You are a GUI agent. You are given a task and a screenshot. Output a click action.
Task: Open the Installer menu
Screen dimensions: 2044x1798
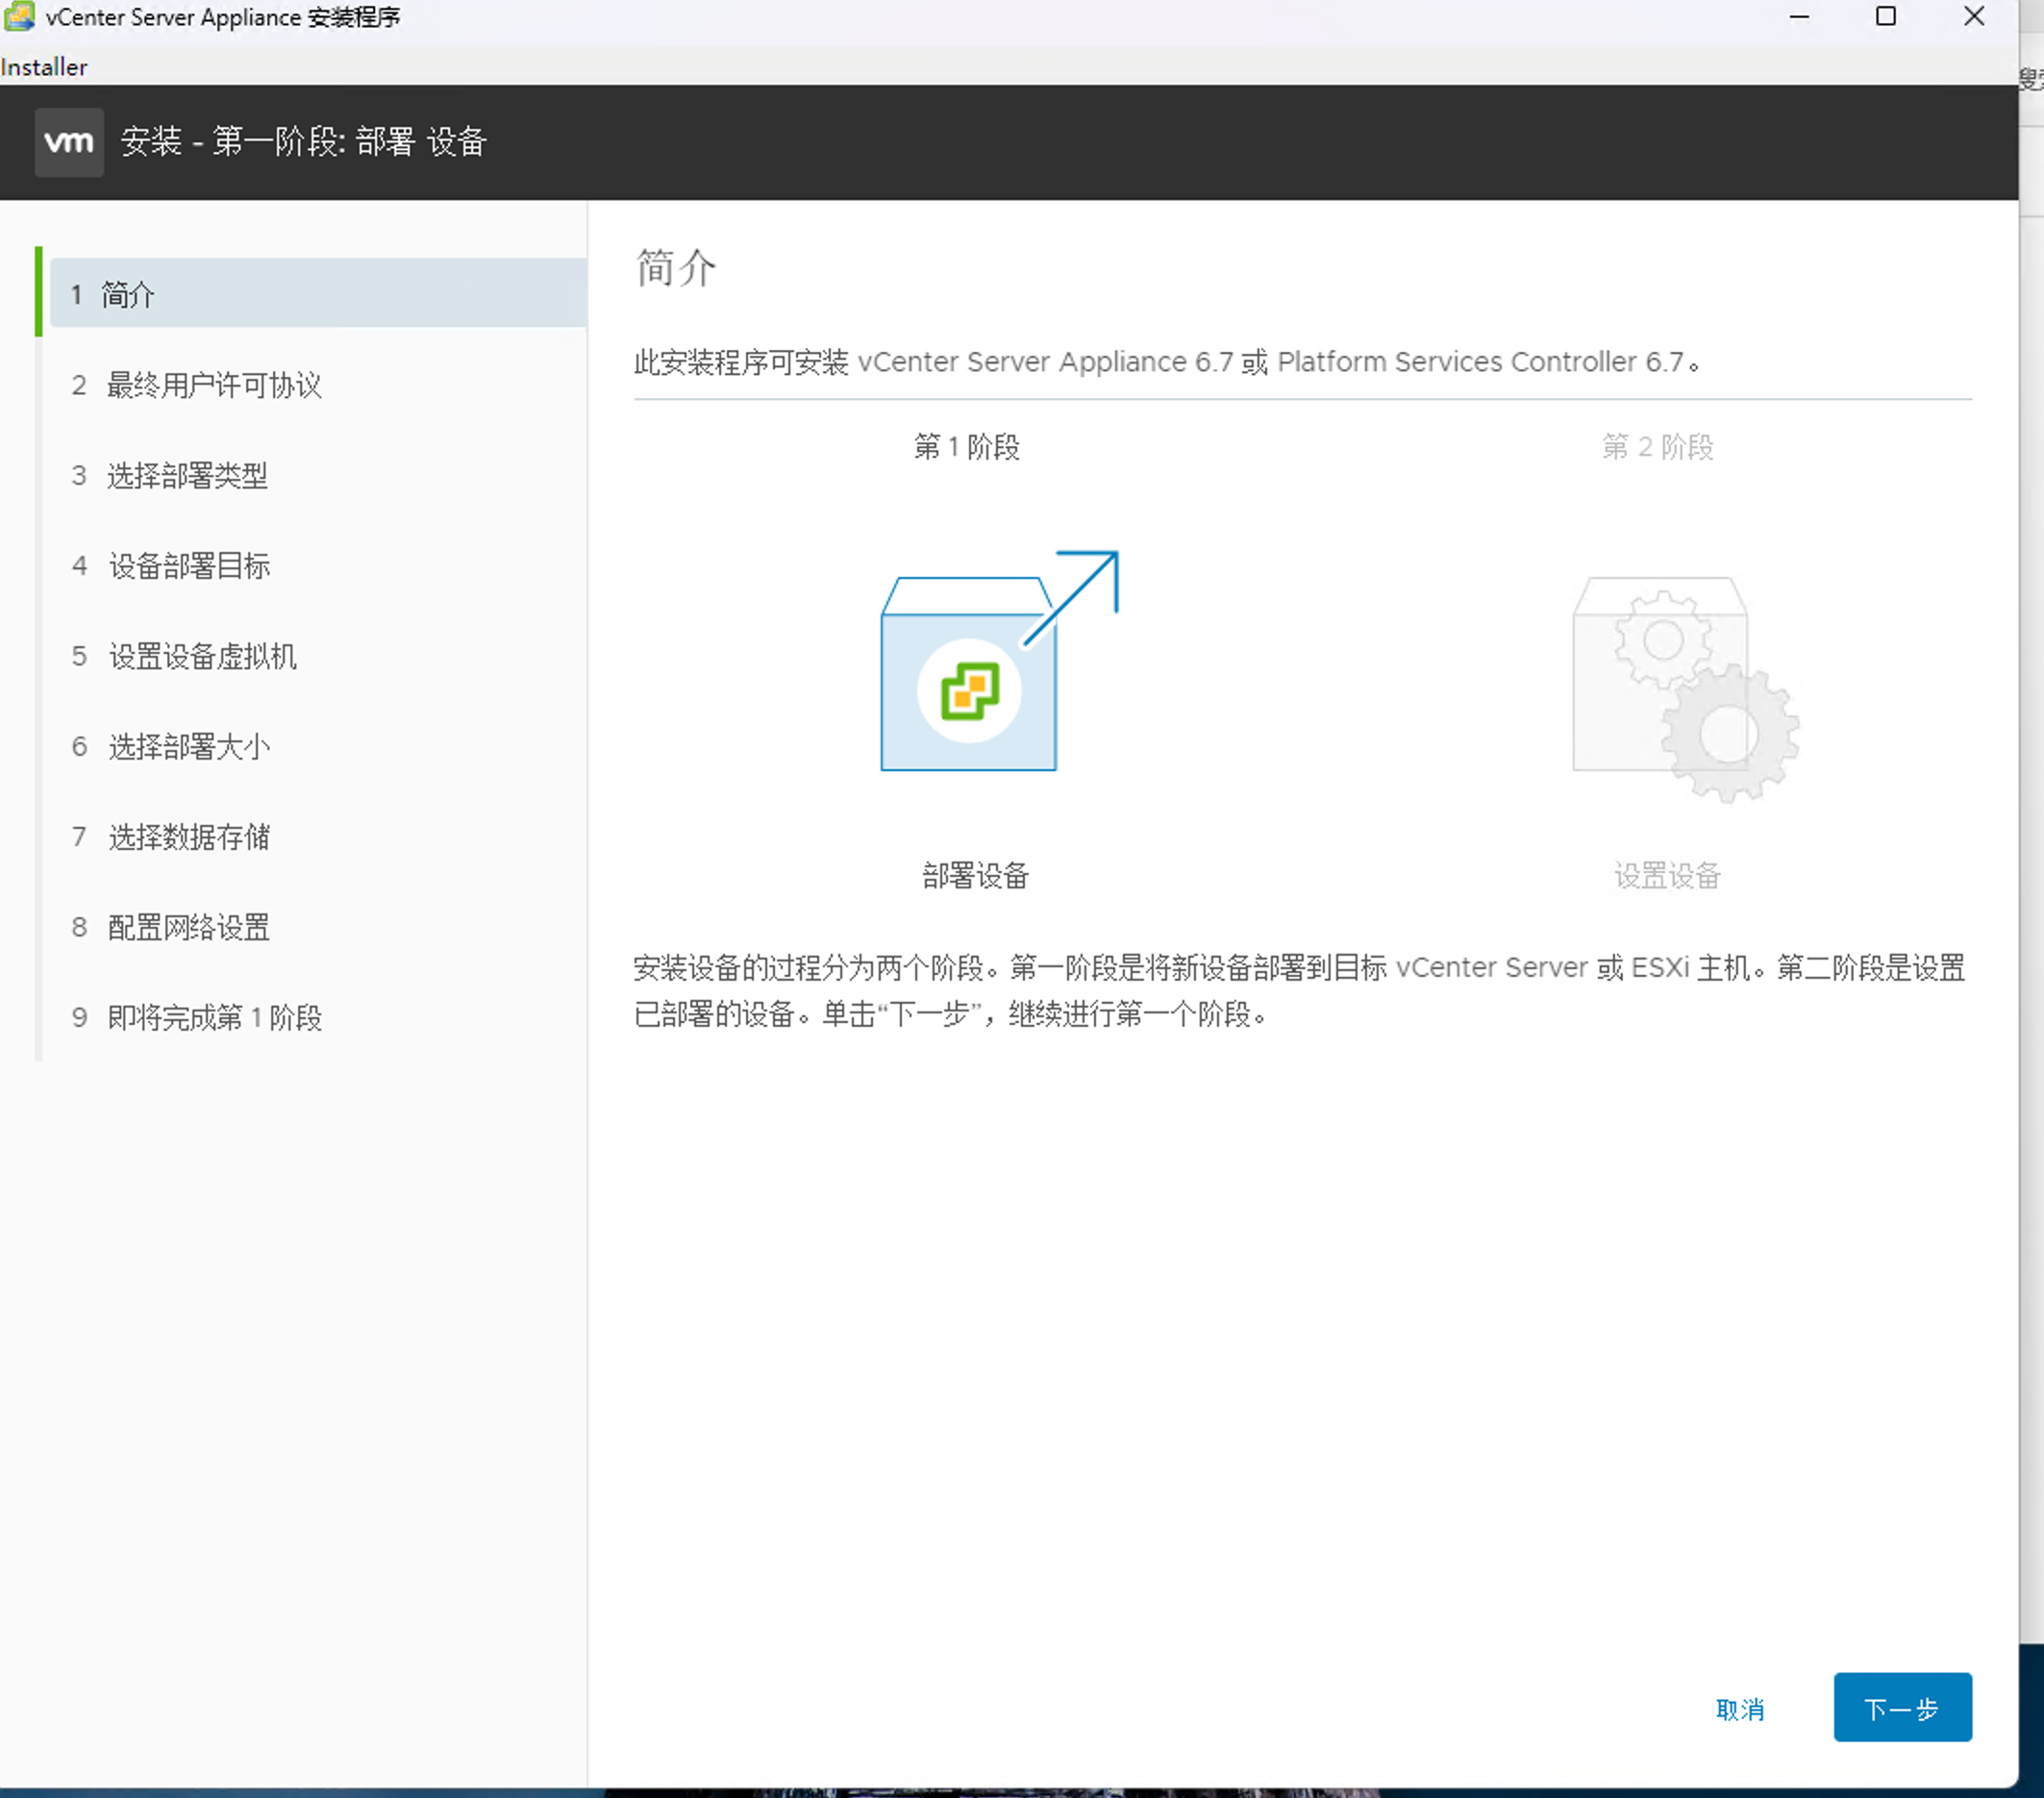point(44,67)
